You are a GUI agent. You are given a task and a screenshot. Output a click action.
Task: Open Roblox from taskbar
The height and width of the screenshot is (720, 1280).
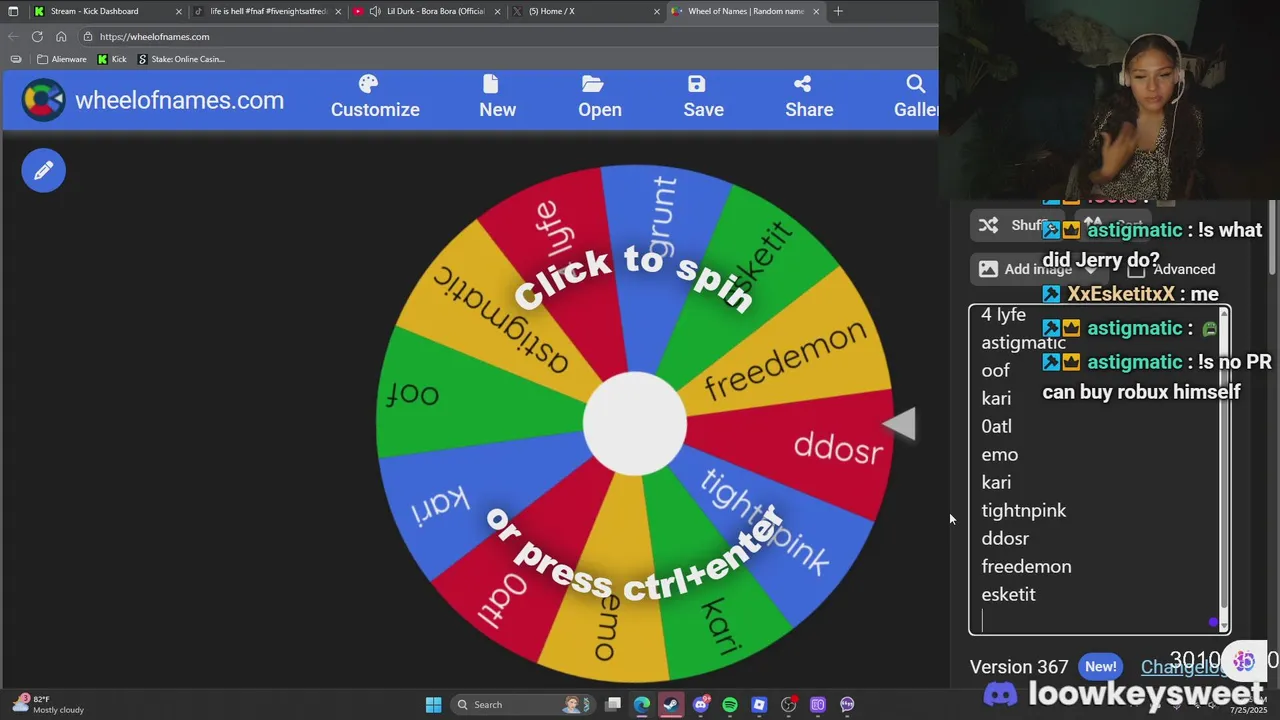759,705
